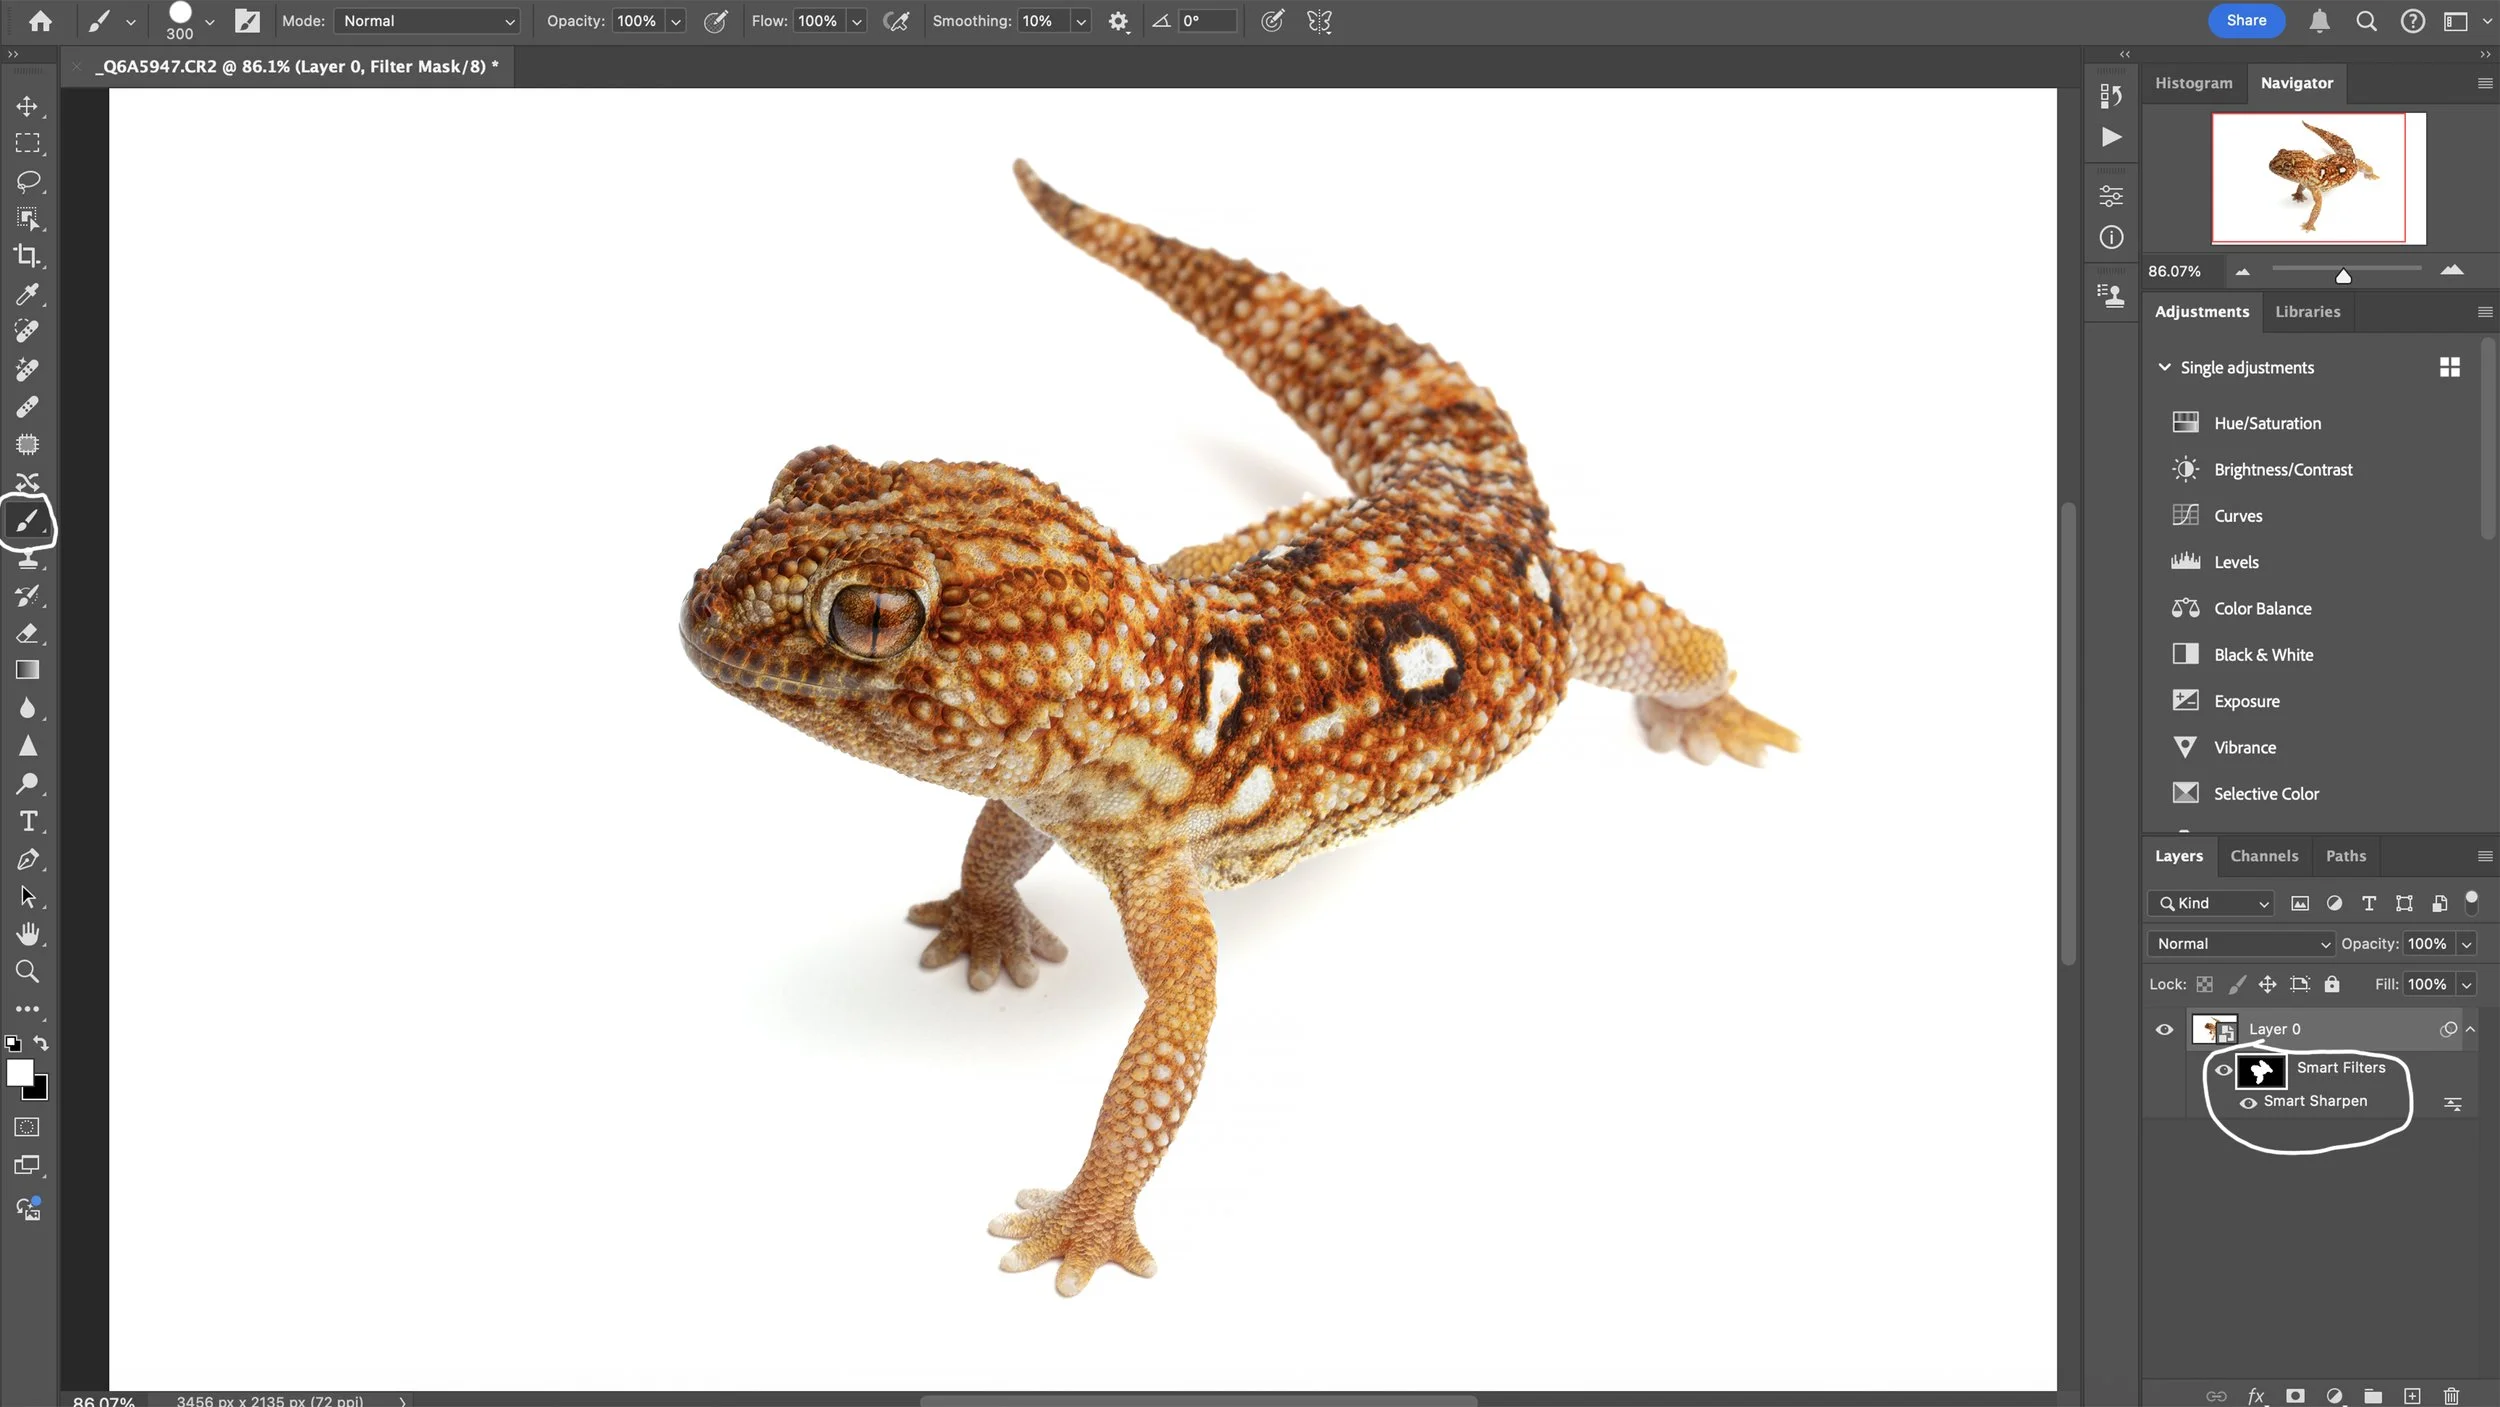
Task: Select the Eraser tool
Action: click(27, 633)
